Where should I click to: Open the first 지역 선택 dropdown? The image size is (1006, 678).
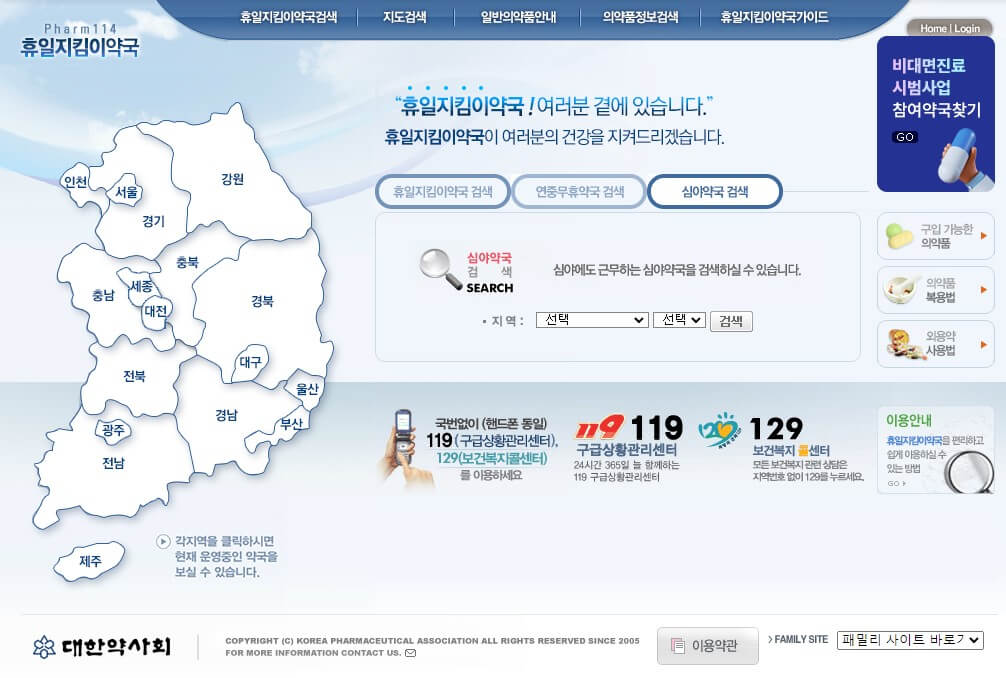[592, 319]
